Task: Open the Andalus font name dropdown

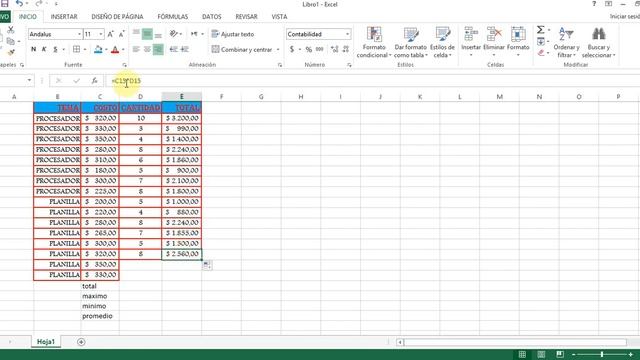Action: click(79, 34)
